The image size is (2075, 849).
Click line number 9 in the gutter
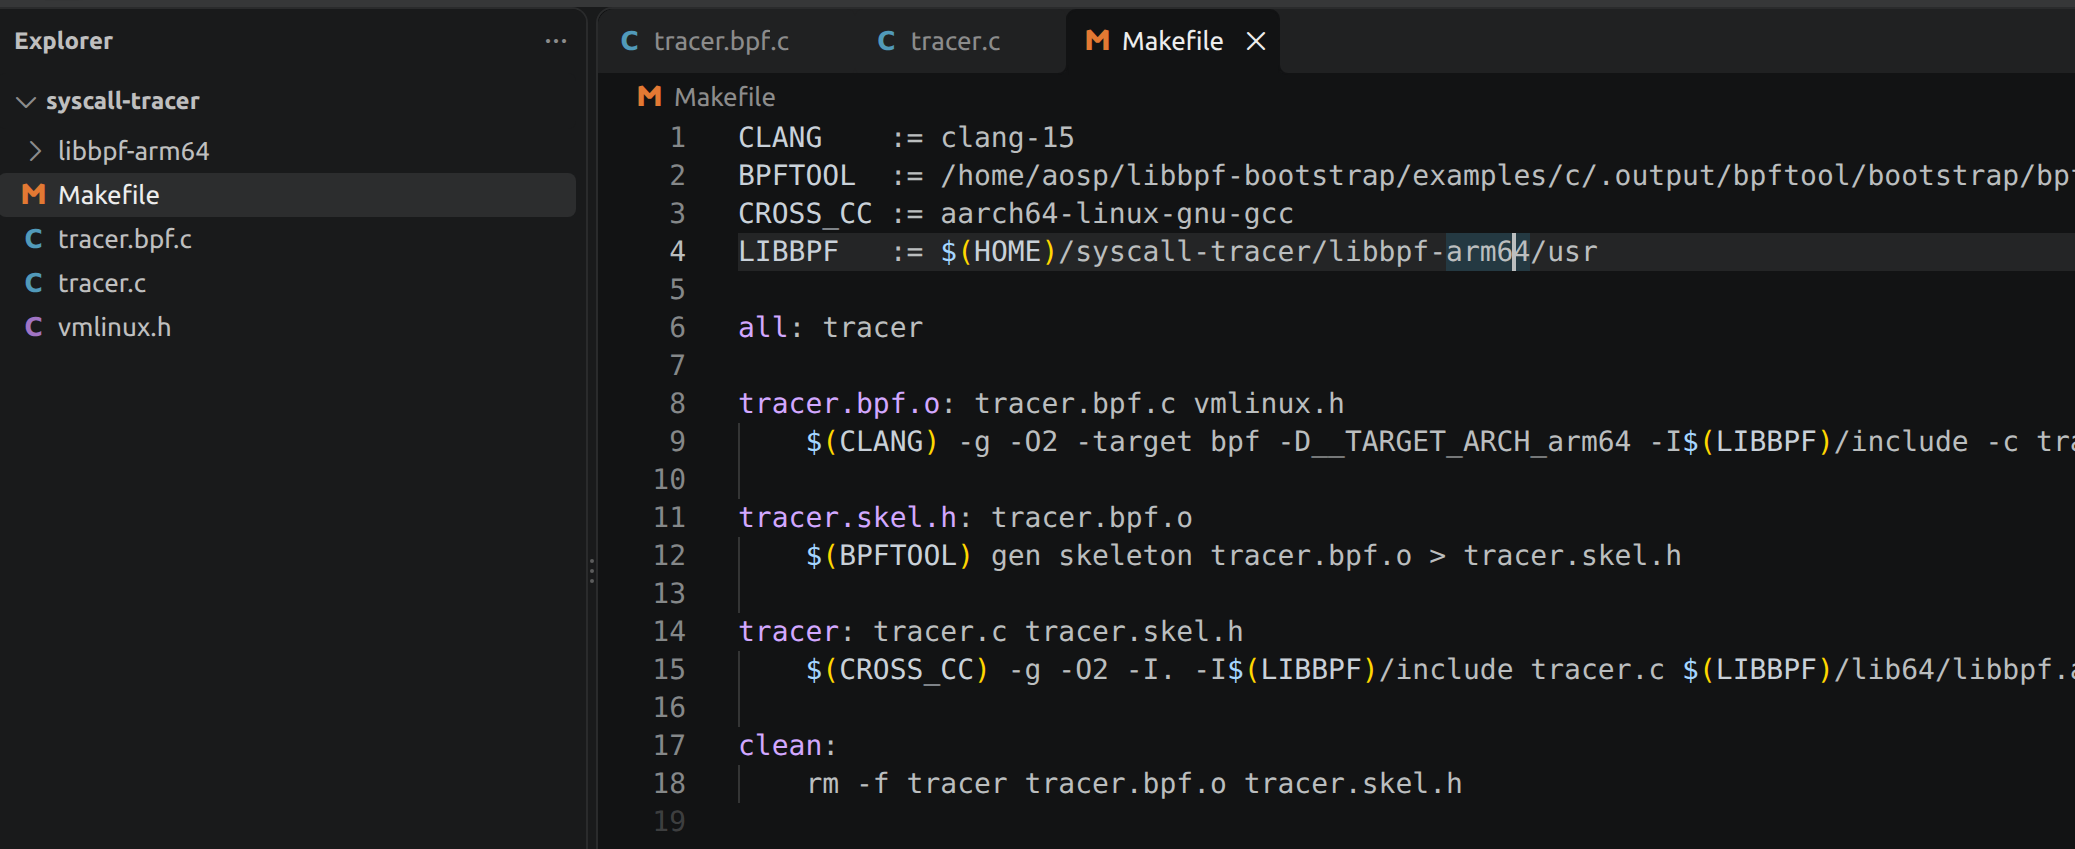point(677,442)
